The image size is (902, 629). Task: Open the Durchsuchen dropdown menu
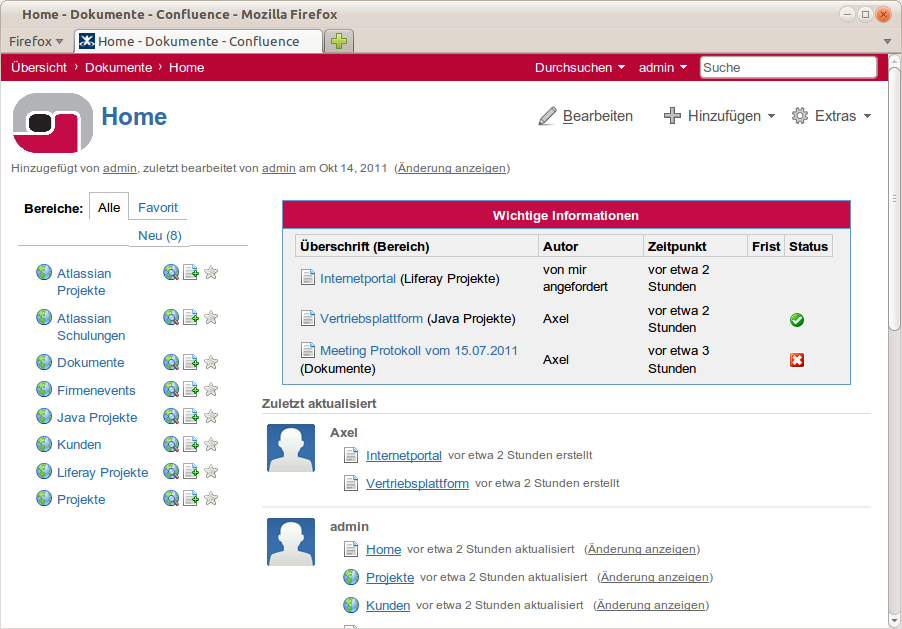[579, 68]
